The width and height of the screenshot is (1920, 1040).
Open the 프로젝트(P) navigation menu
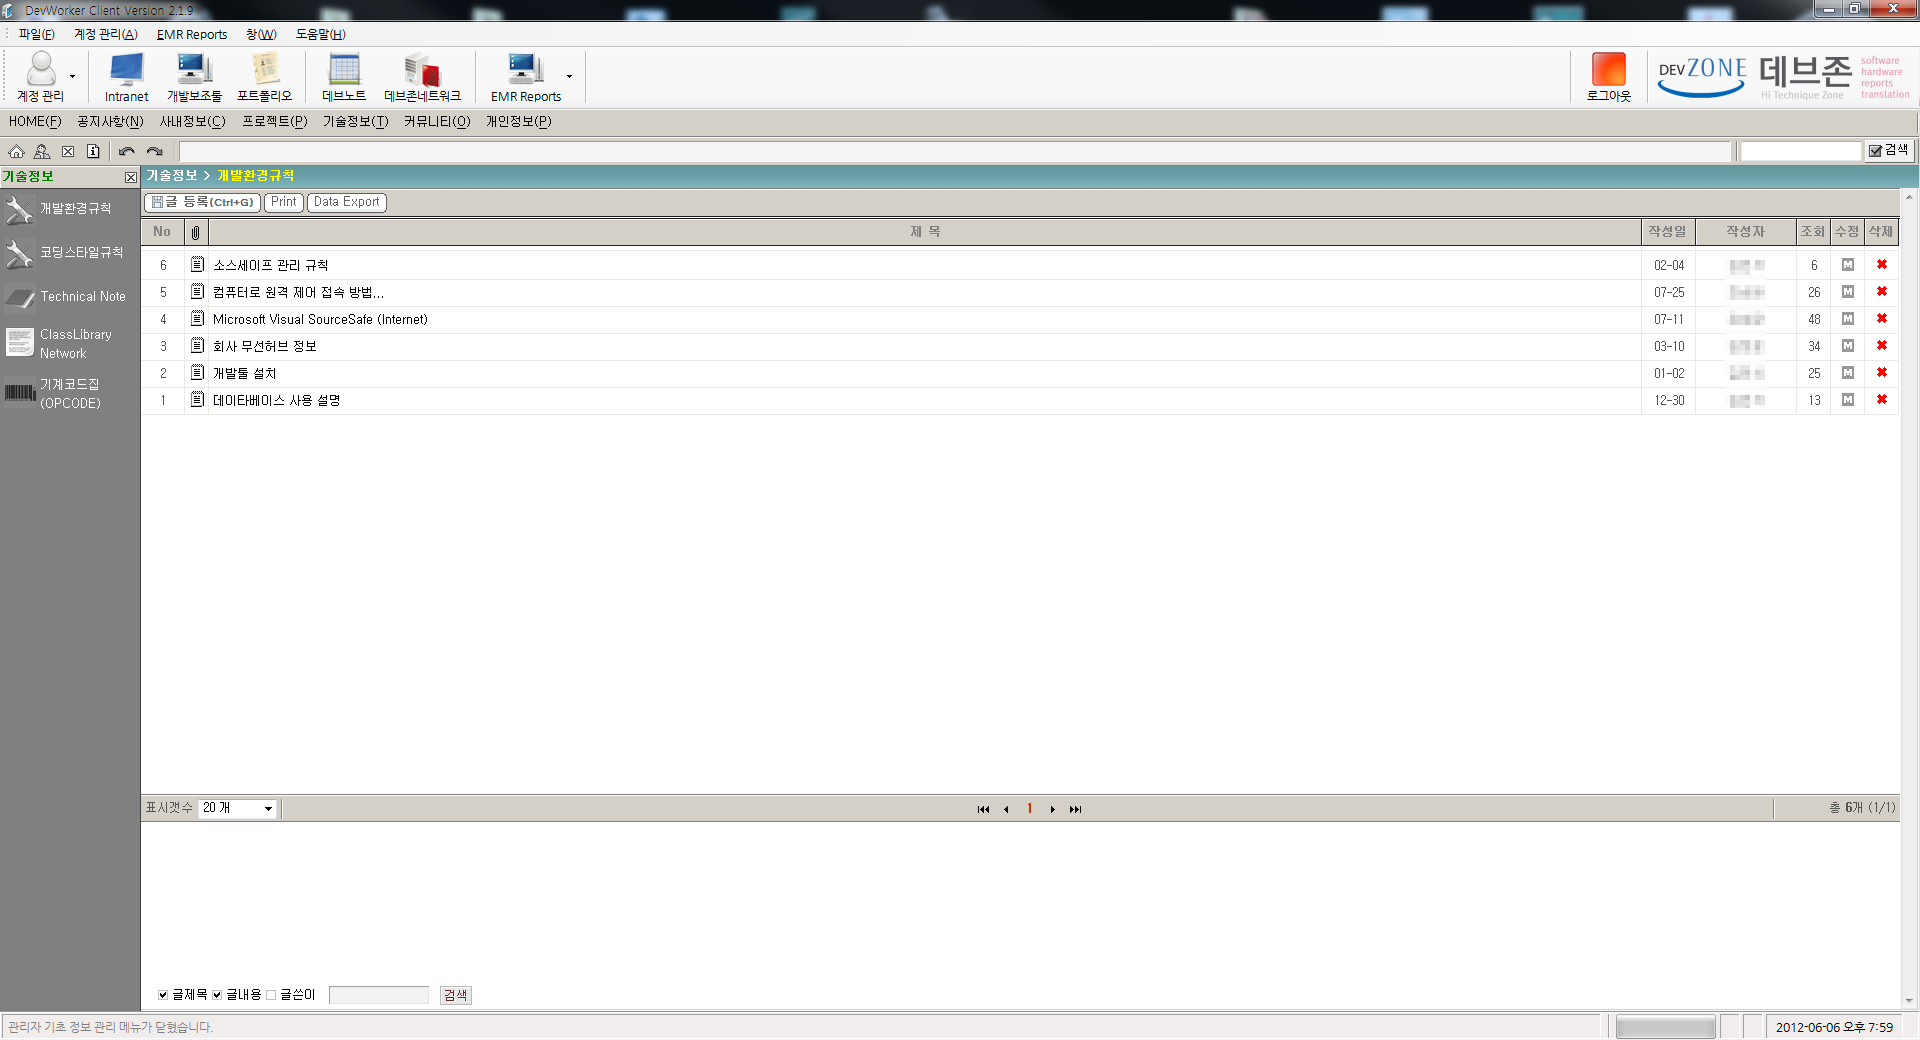275,122
